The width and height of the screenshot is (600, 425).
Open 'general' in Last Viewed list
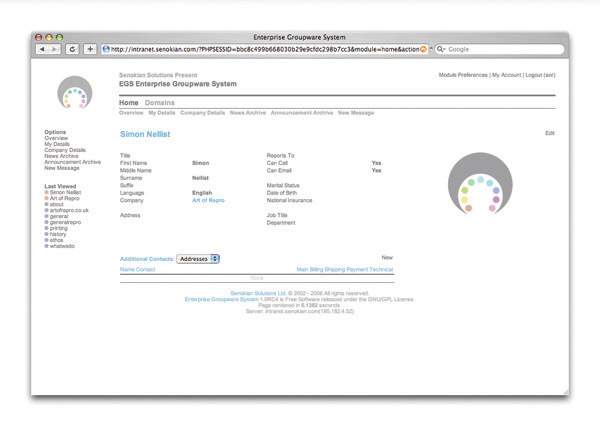click(59, 216)
